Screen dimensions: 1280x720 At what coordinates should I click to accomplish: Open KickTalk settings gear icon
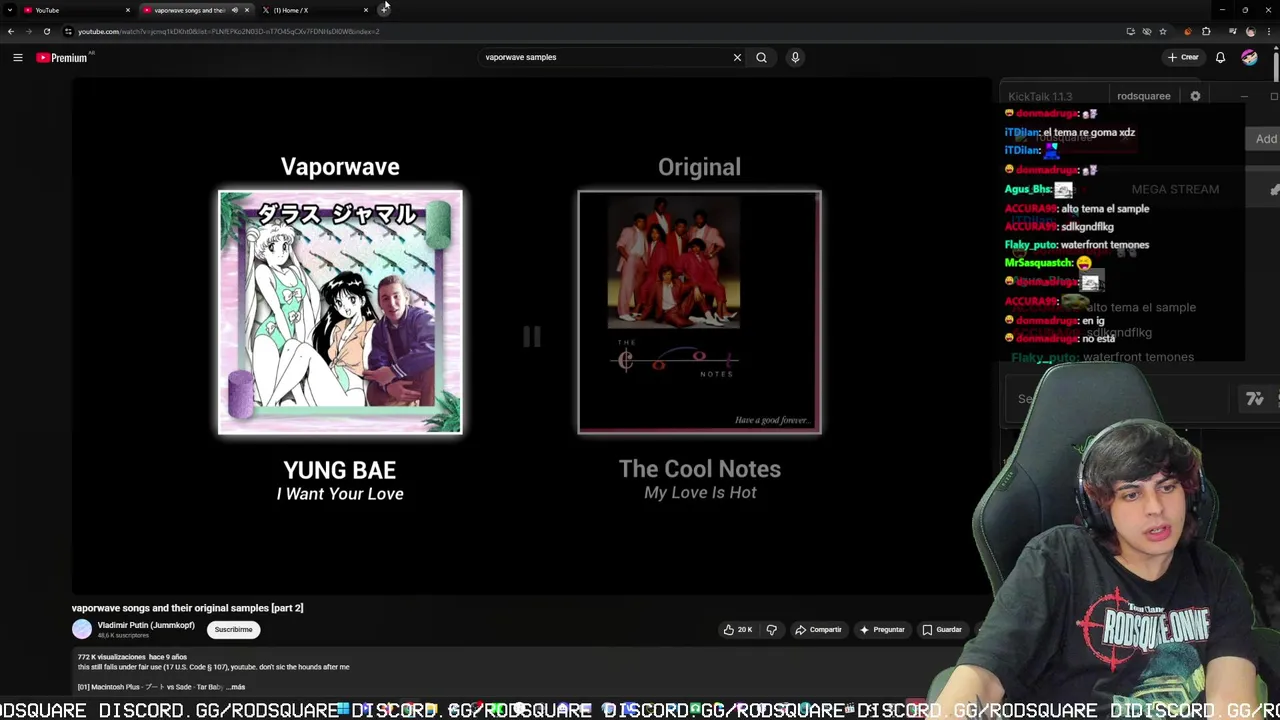click(1195, 96)
